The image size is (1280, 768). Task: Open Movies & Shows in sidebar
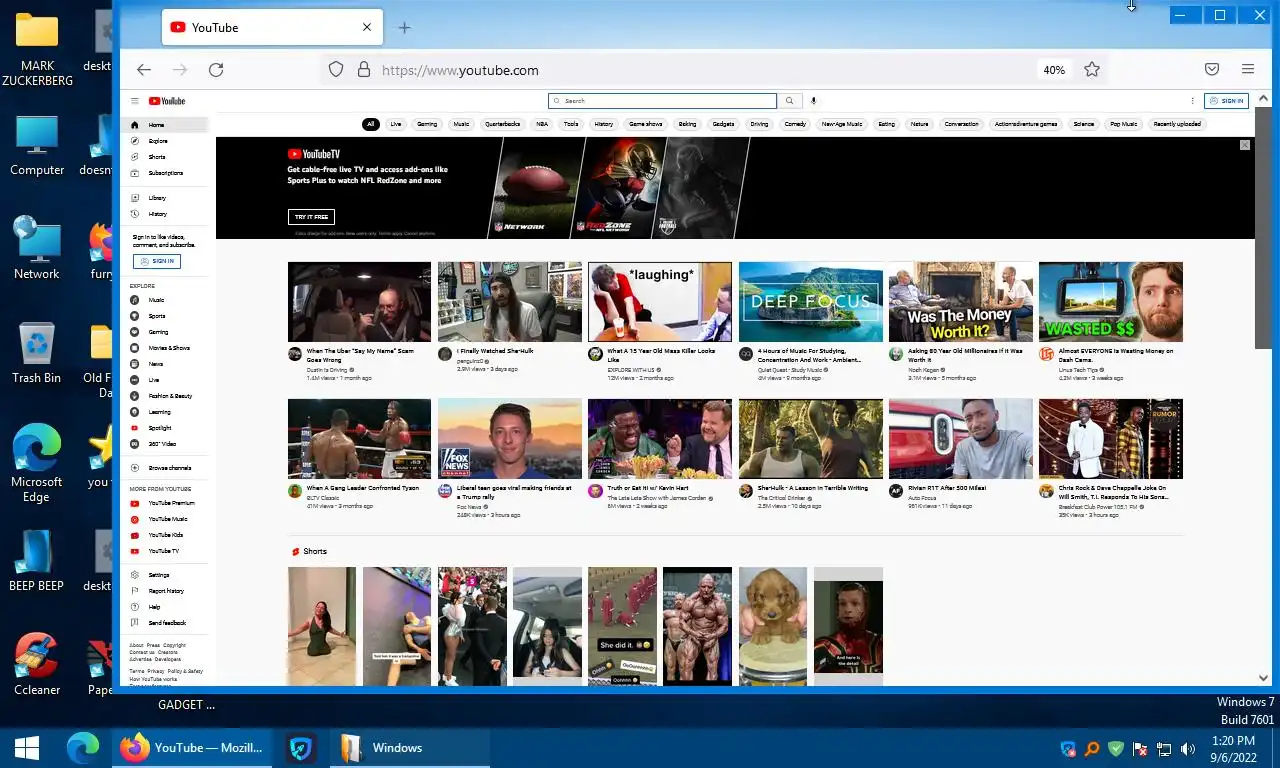165,348
